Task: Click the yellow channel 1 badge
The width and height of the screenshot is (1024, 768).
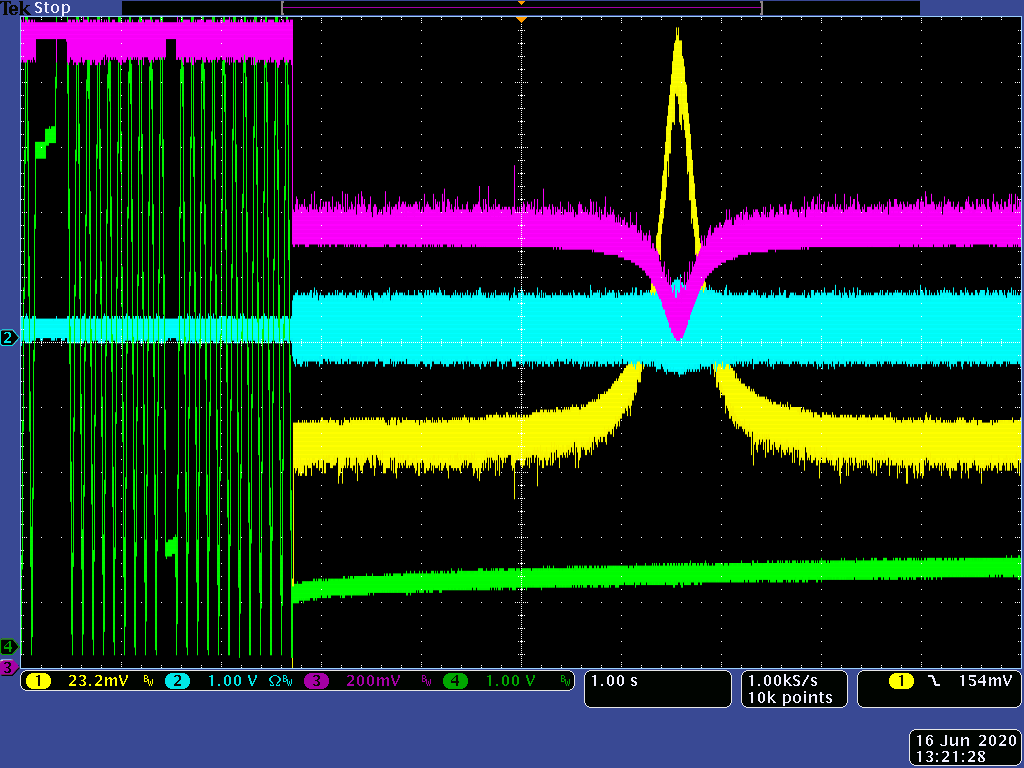Action: [39, 681]
